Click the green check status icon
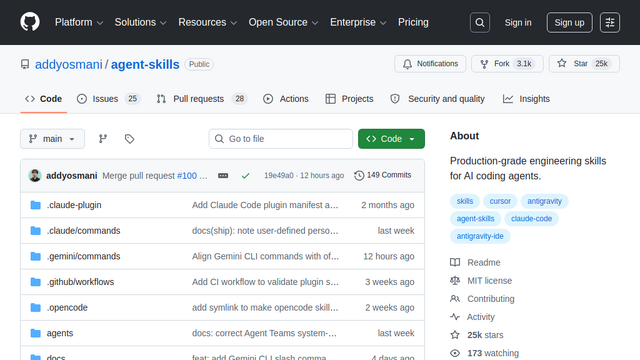The height and width of the screenshot is (360, 640). pos(245,176)
